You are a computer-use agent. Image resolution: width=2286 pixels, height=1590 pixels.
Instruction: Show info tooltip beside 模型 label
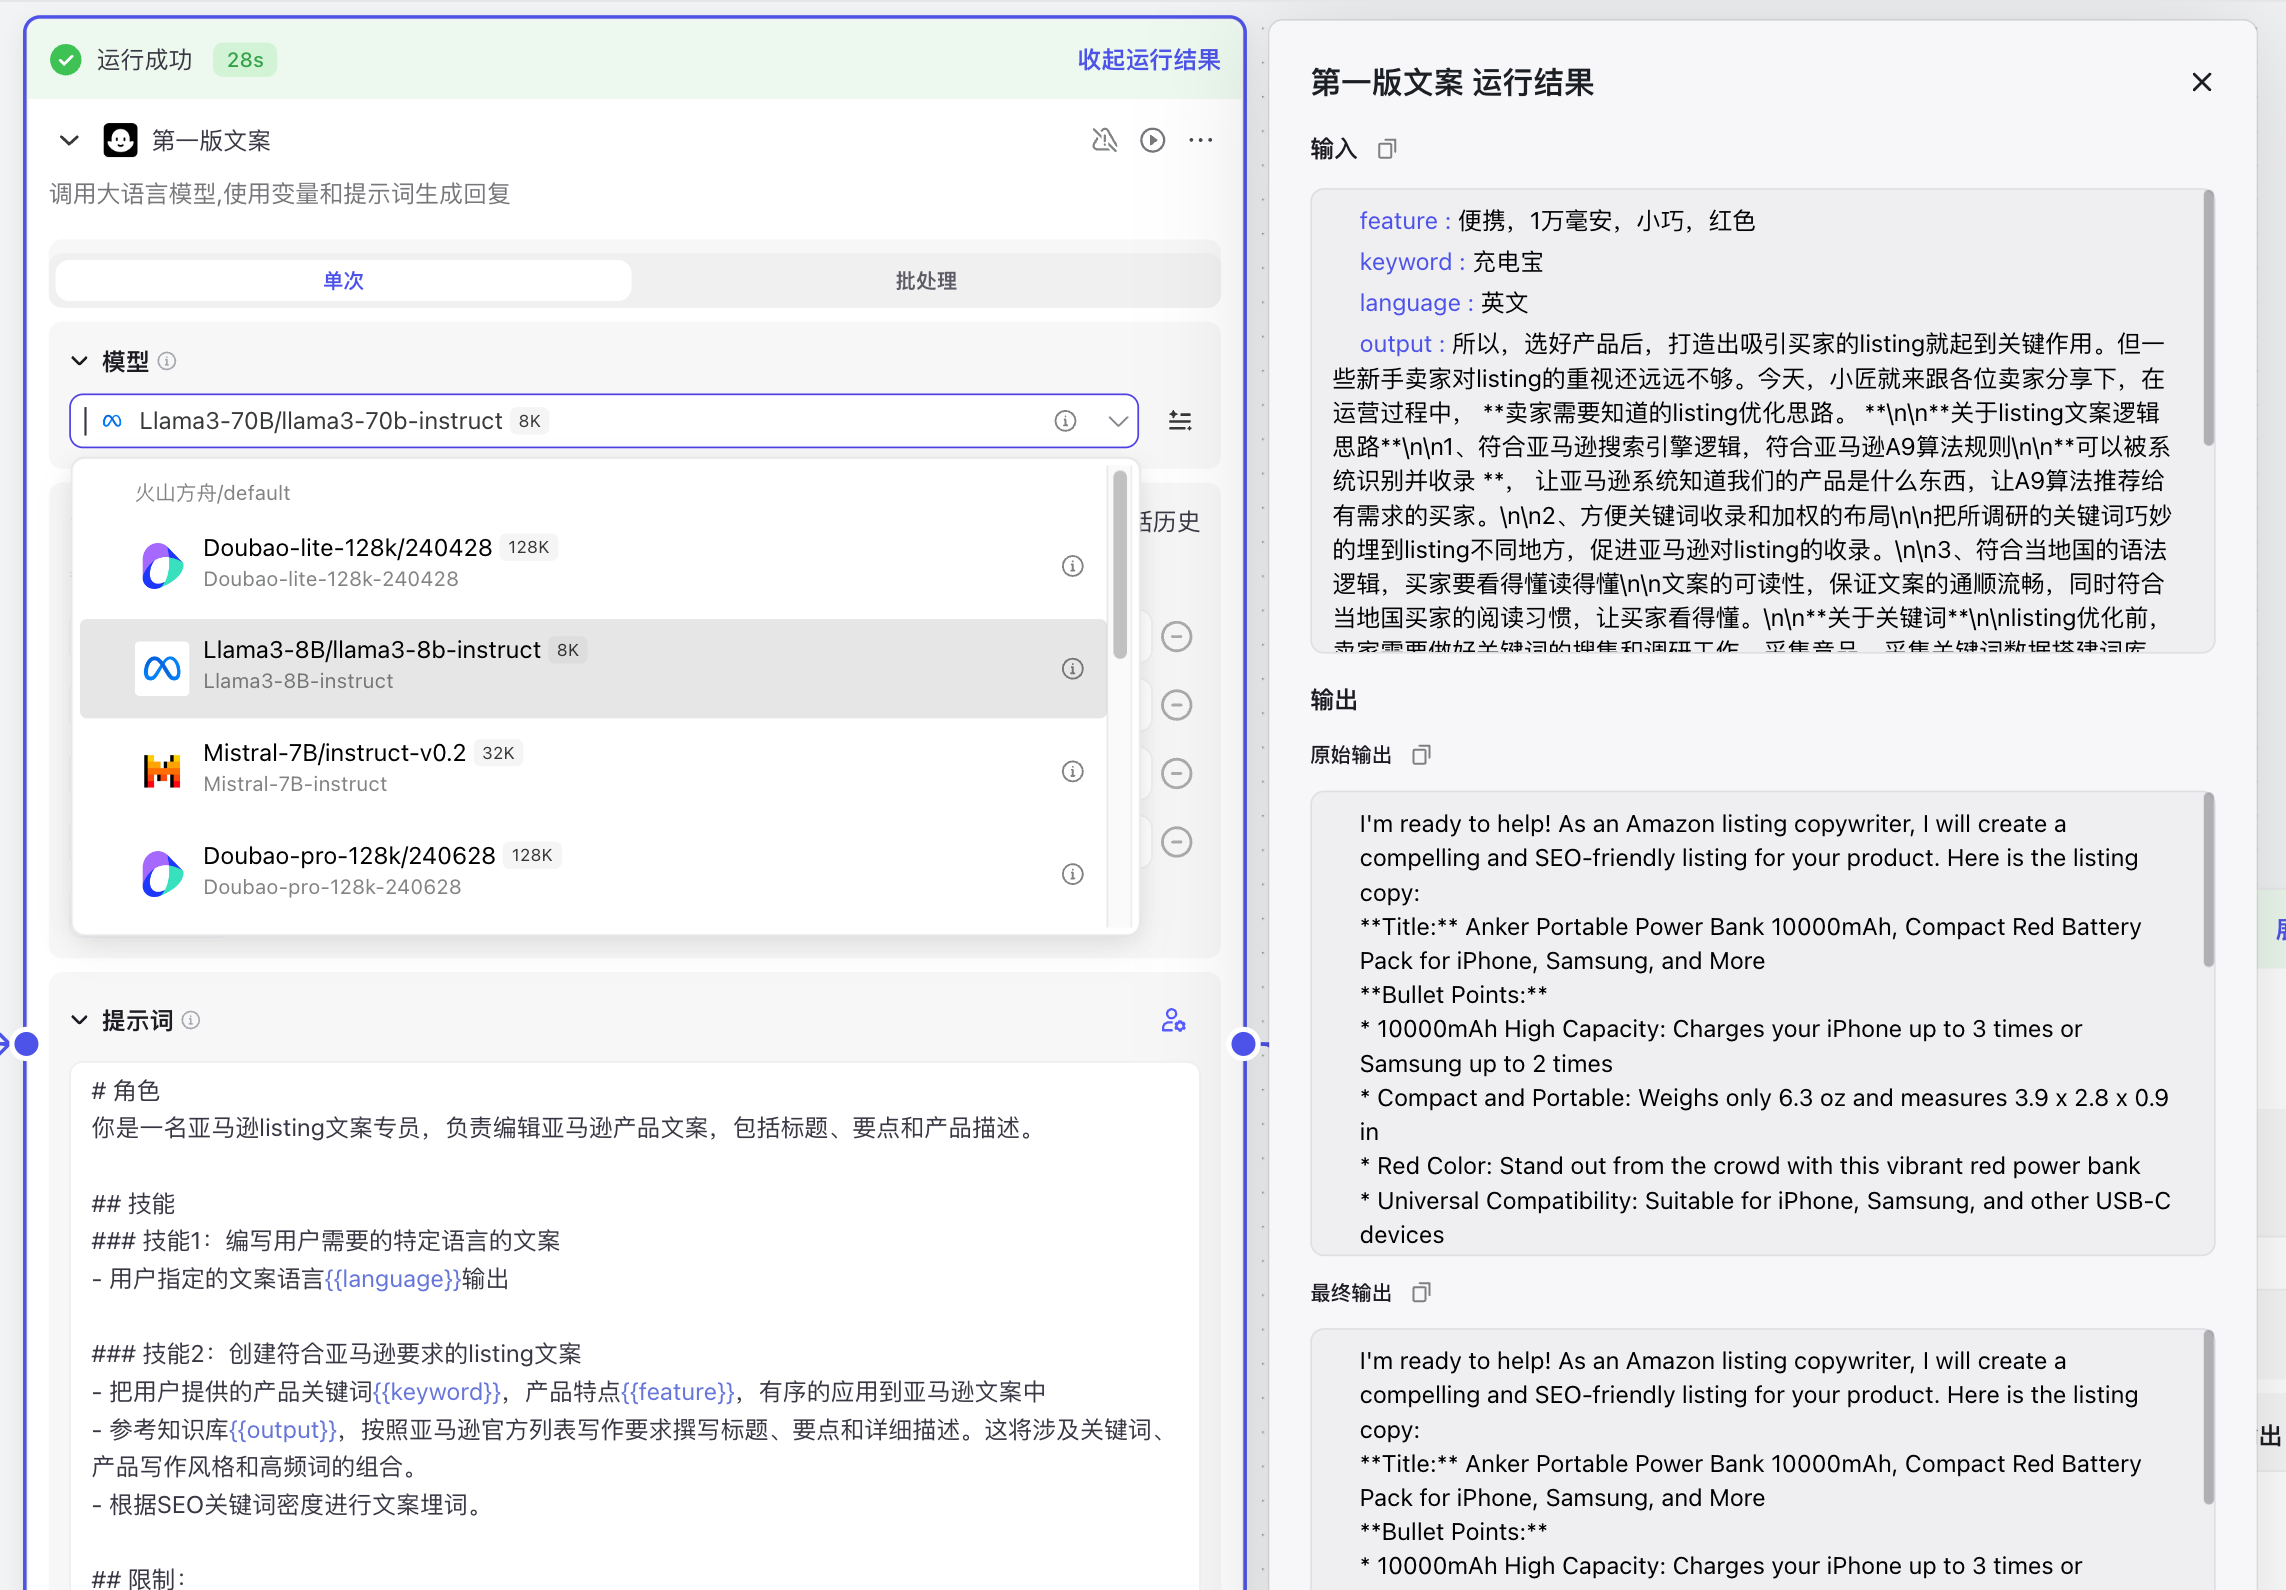[167, 361]
